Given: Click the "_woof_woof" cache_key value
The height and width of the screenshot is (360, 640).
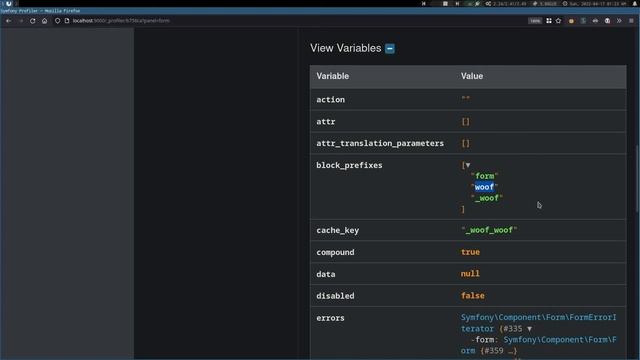Looking at the screenshot, I should click(x=489, y=230).
